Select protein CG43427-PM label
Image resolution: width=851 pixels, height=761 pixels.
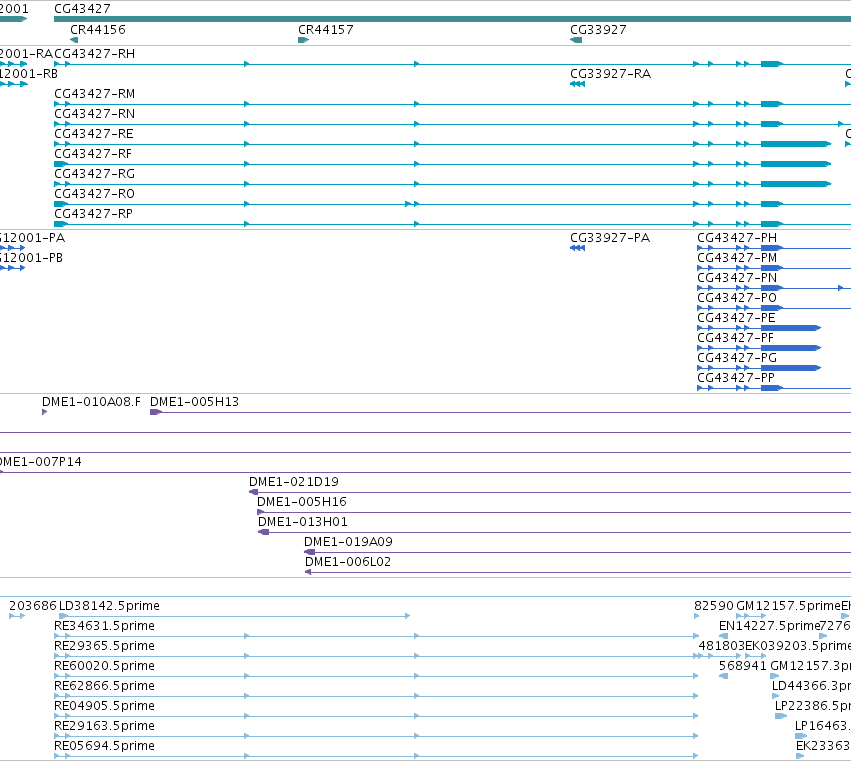pyautogui.click(x=737, y=258)
